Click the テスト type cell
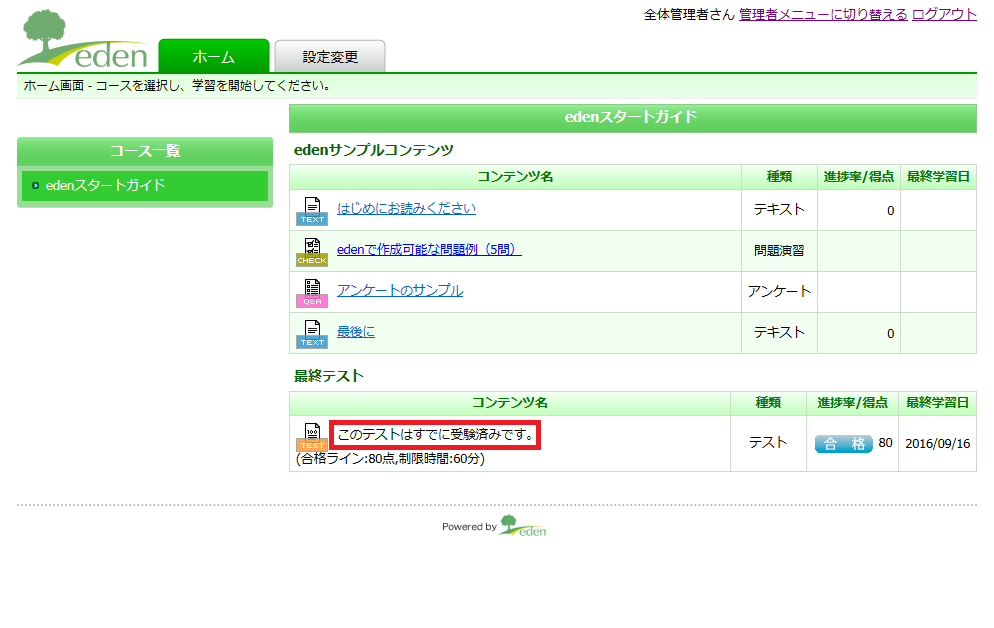Screen dimensions: 994x628 click(x=768, y=443)
